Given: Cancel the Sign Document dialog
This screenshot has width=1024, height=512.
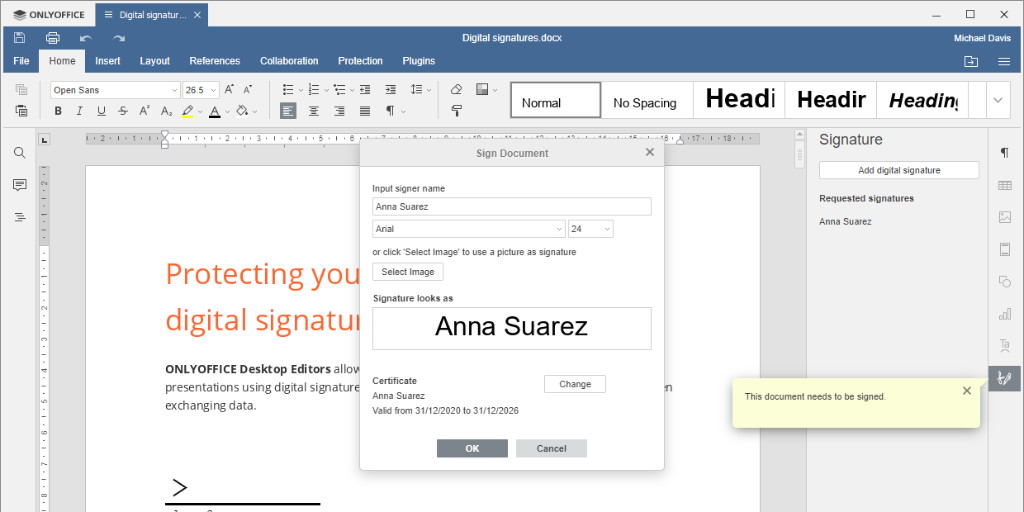Looking at the screenshot, I should click(x=551, y=448).
